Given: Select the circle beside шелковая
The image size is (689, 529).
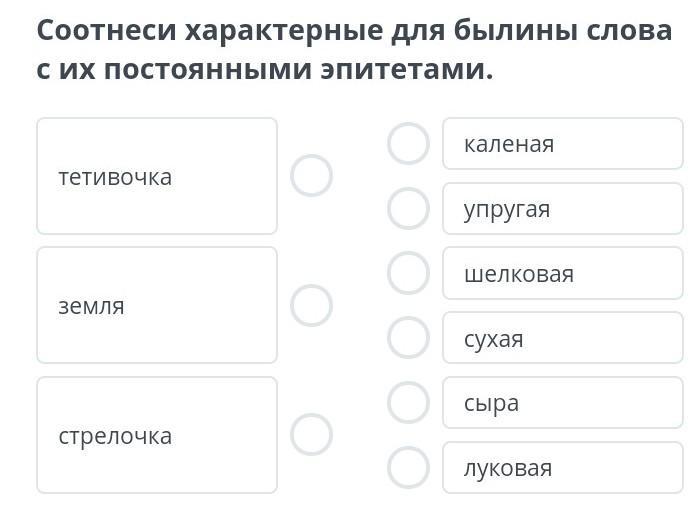Looking at the screenshot, I should [408, 274].
